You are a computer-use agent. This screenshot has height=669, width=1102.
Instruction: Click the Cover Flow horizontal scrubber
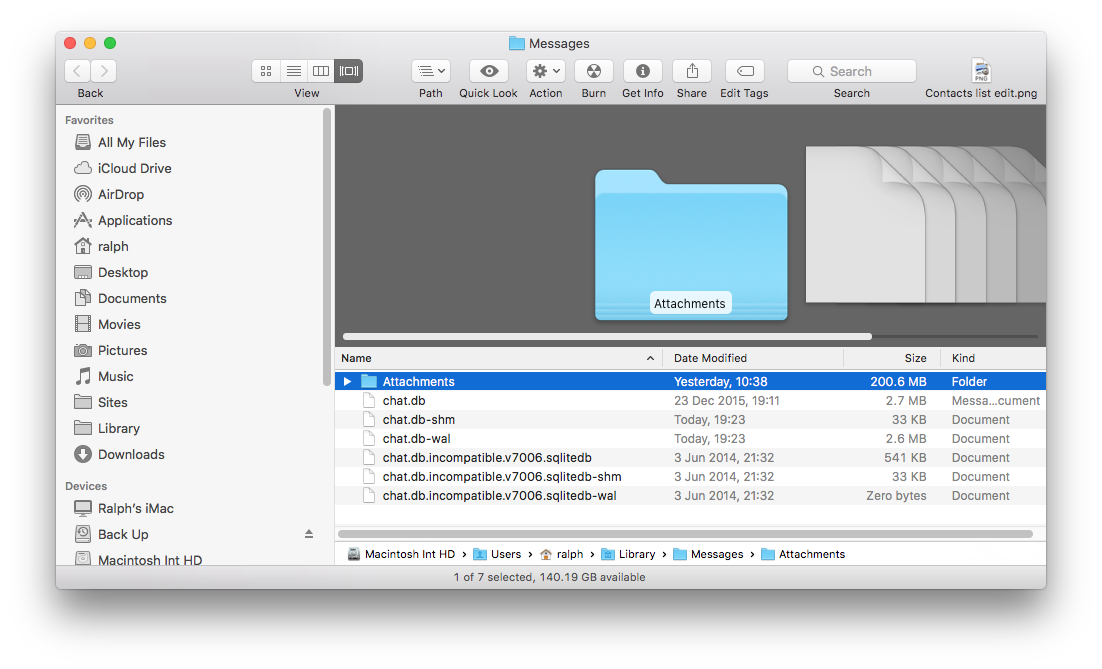tap(607, 337)
